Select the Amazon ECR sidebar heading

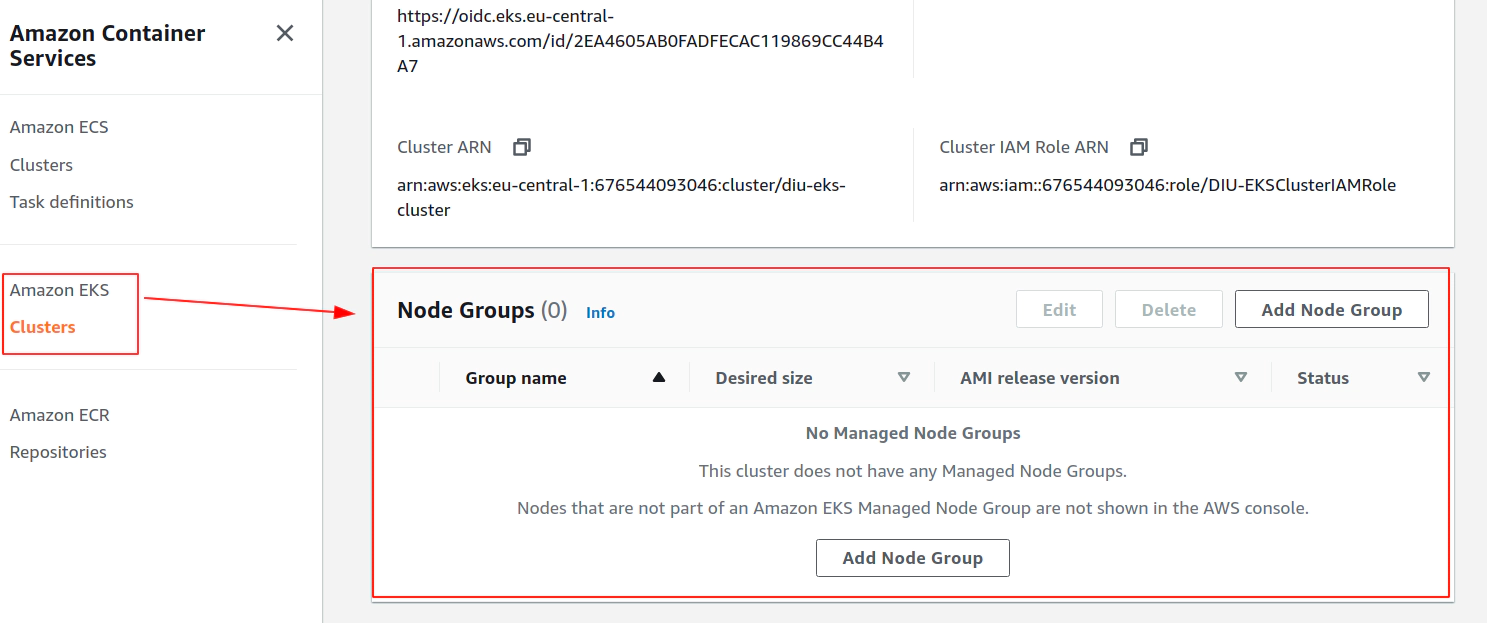(x=60, y=415)
